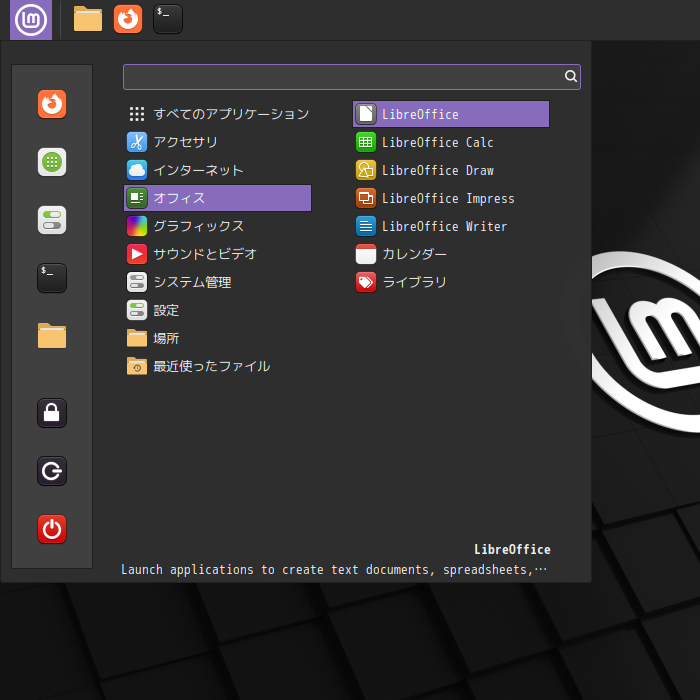Viewport: 700px width, 700px height.
Task: Open the ライブラリ library app
Action: pyautogui.click(x=414, y=282)
